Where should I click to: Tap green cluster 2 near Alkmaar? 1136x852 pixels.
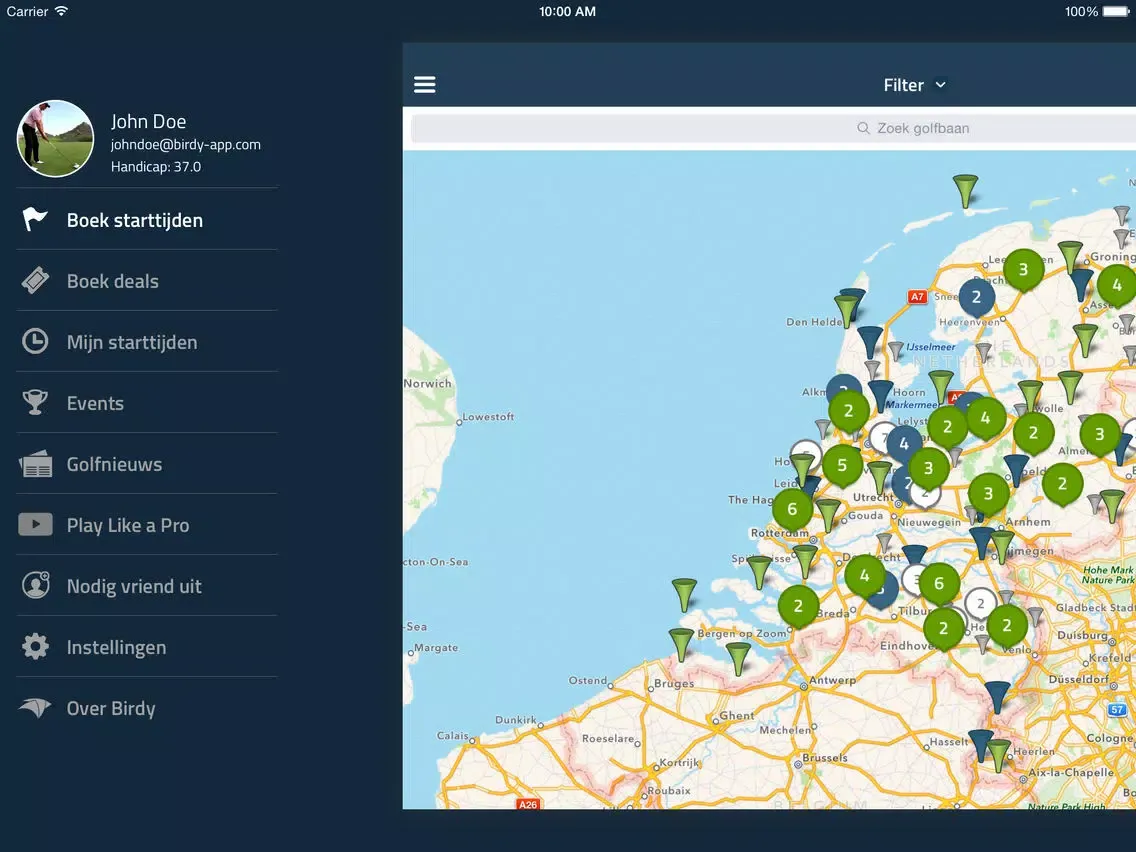pos(848,412)
